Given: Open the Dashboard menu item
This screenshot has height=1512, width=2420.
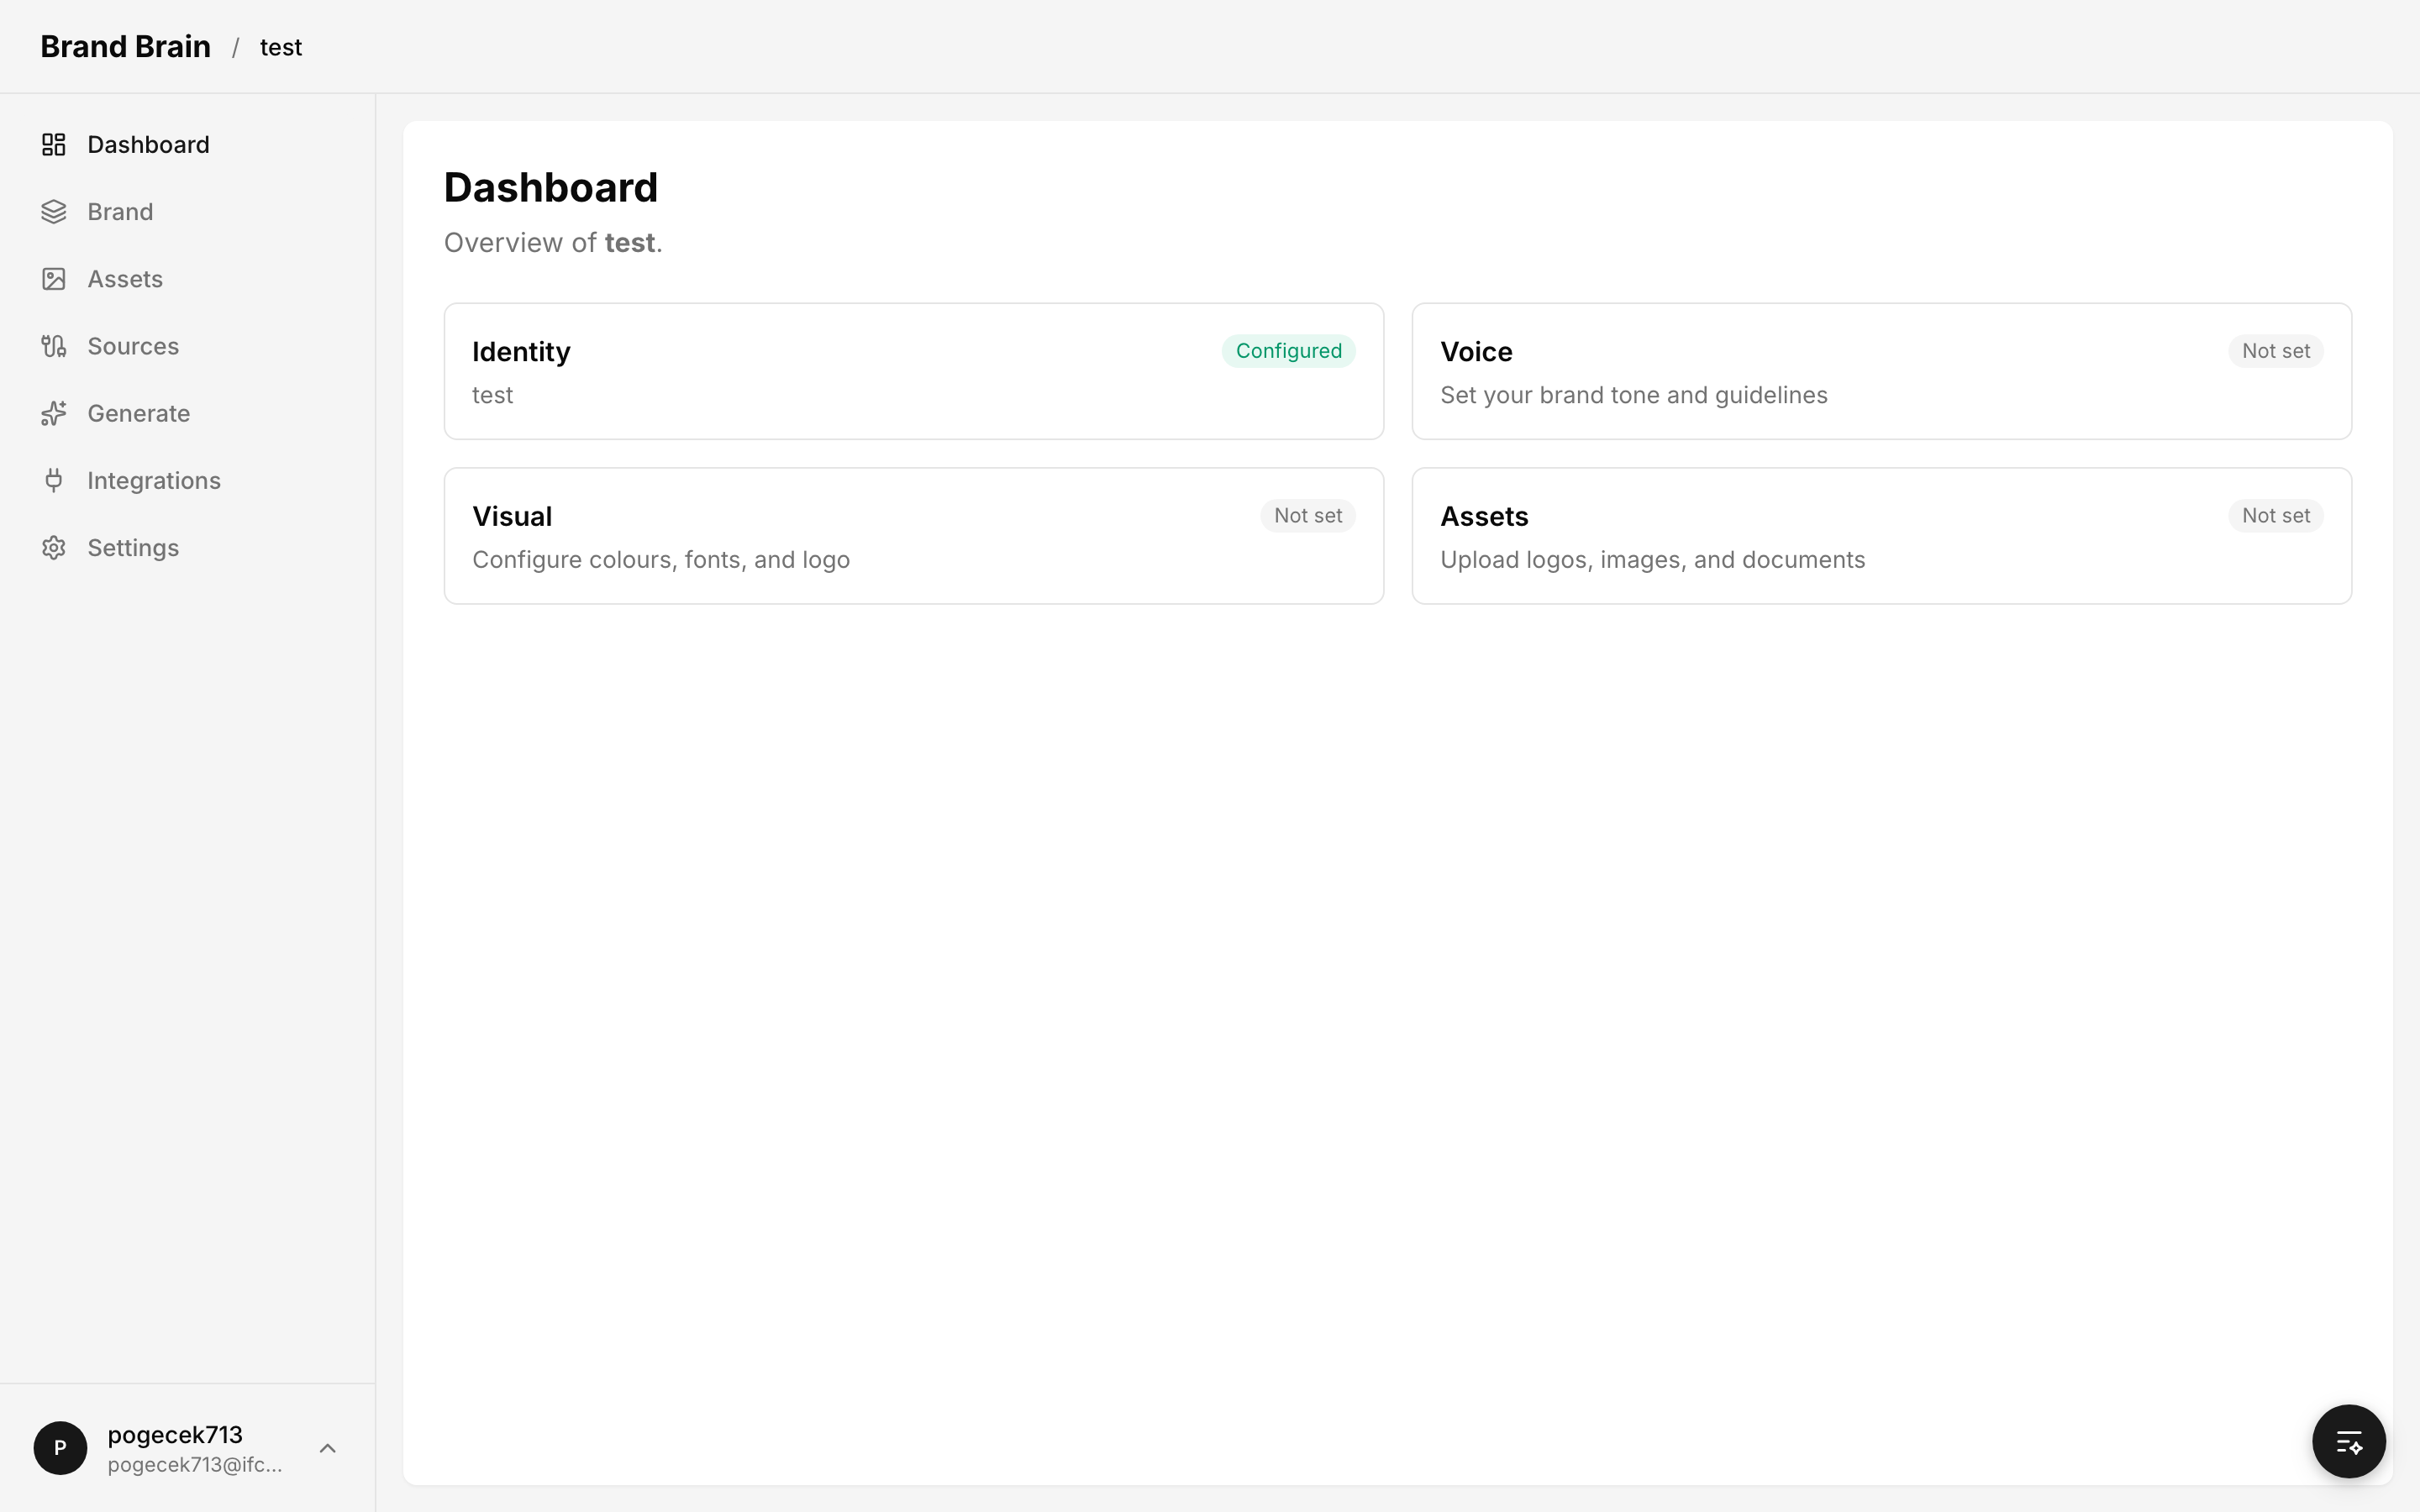Looking at the screenshot, I should (x=188, y=145).
